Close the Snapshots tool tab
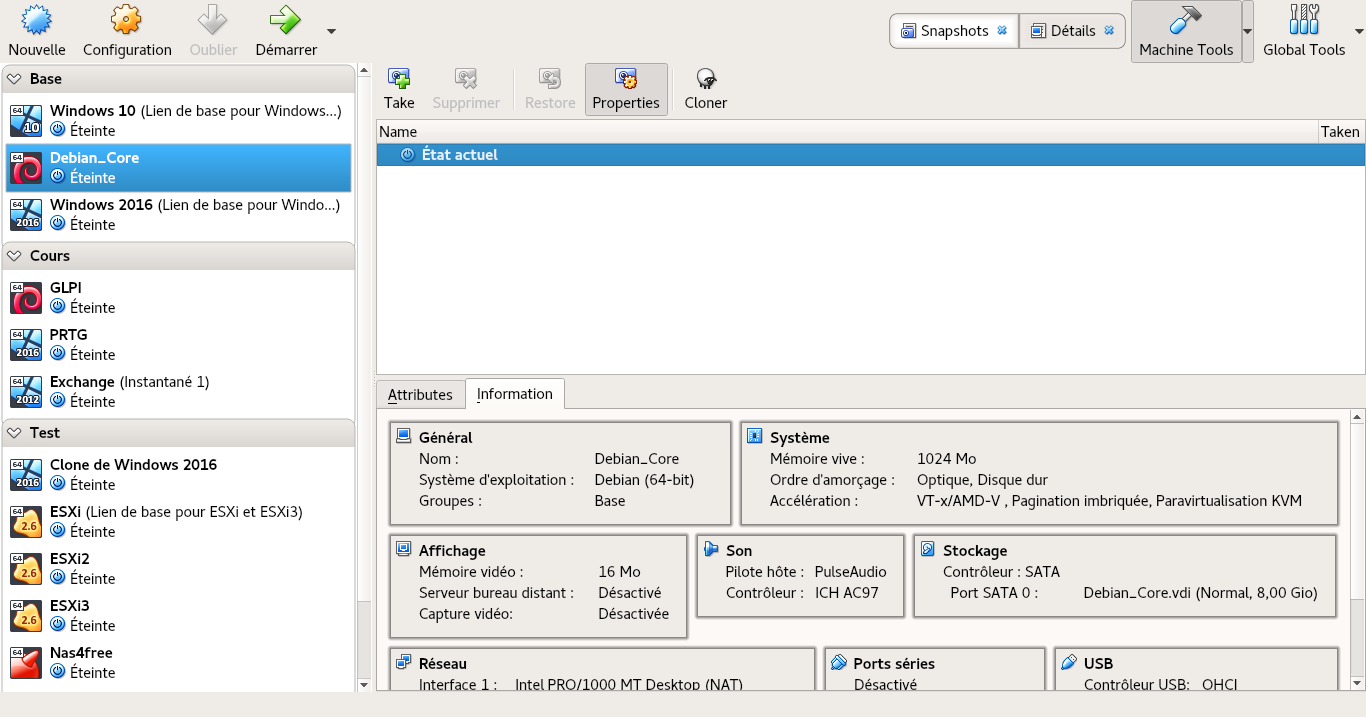The width and height of the screenshot is (1366, 717). tap(1002, 31)
